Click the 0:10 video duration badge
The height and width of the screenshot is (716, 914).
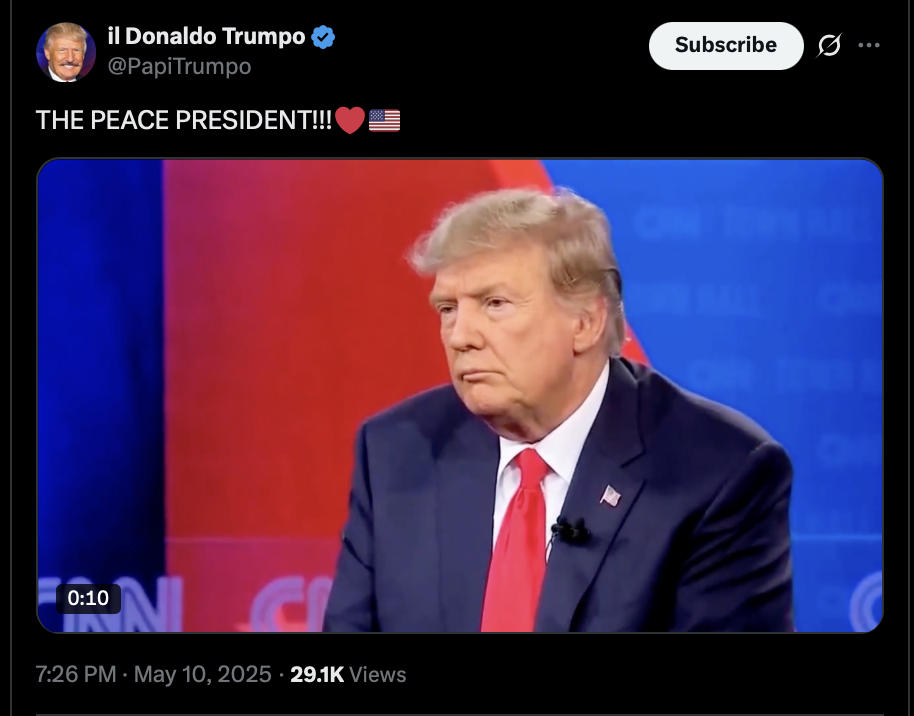point(88,598)
